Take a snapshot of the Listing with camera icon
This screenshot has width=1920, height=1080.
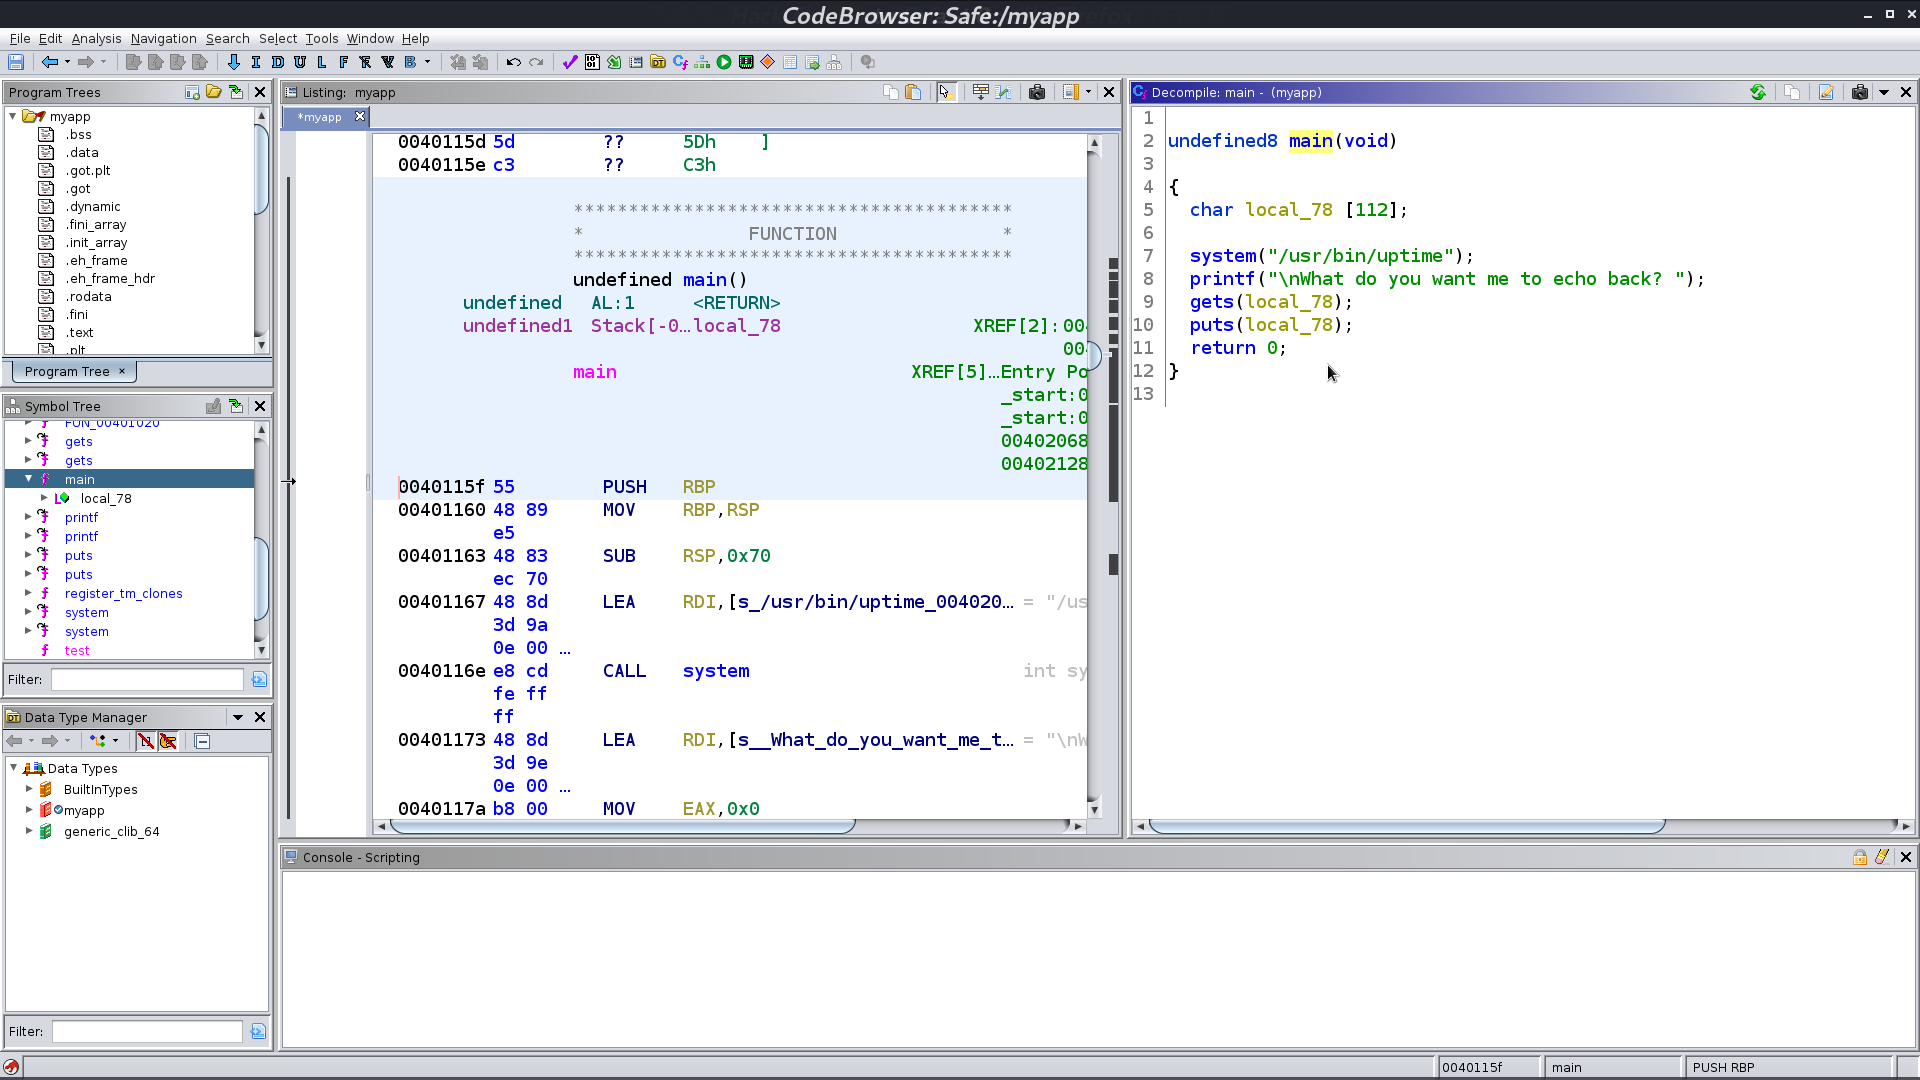coord(1037,92)
